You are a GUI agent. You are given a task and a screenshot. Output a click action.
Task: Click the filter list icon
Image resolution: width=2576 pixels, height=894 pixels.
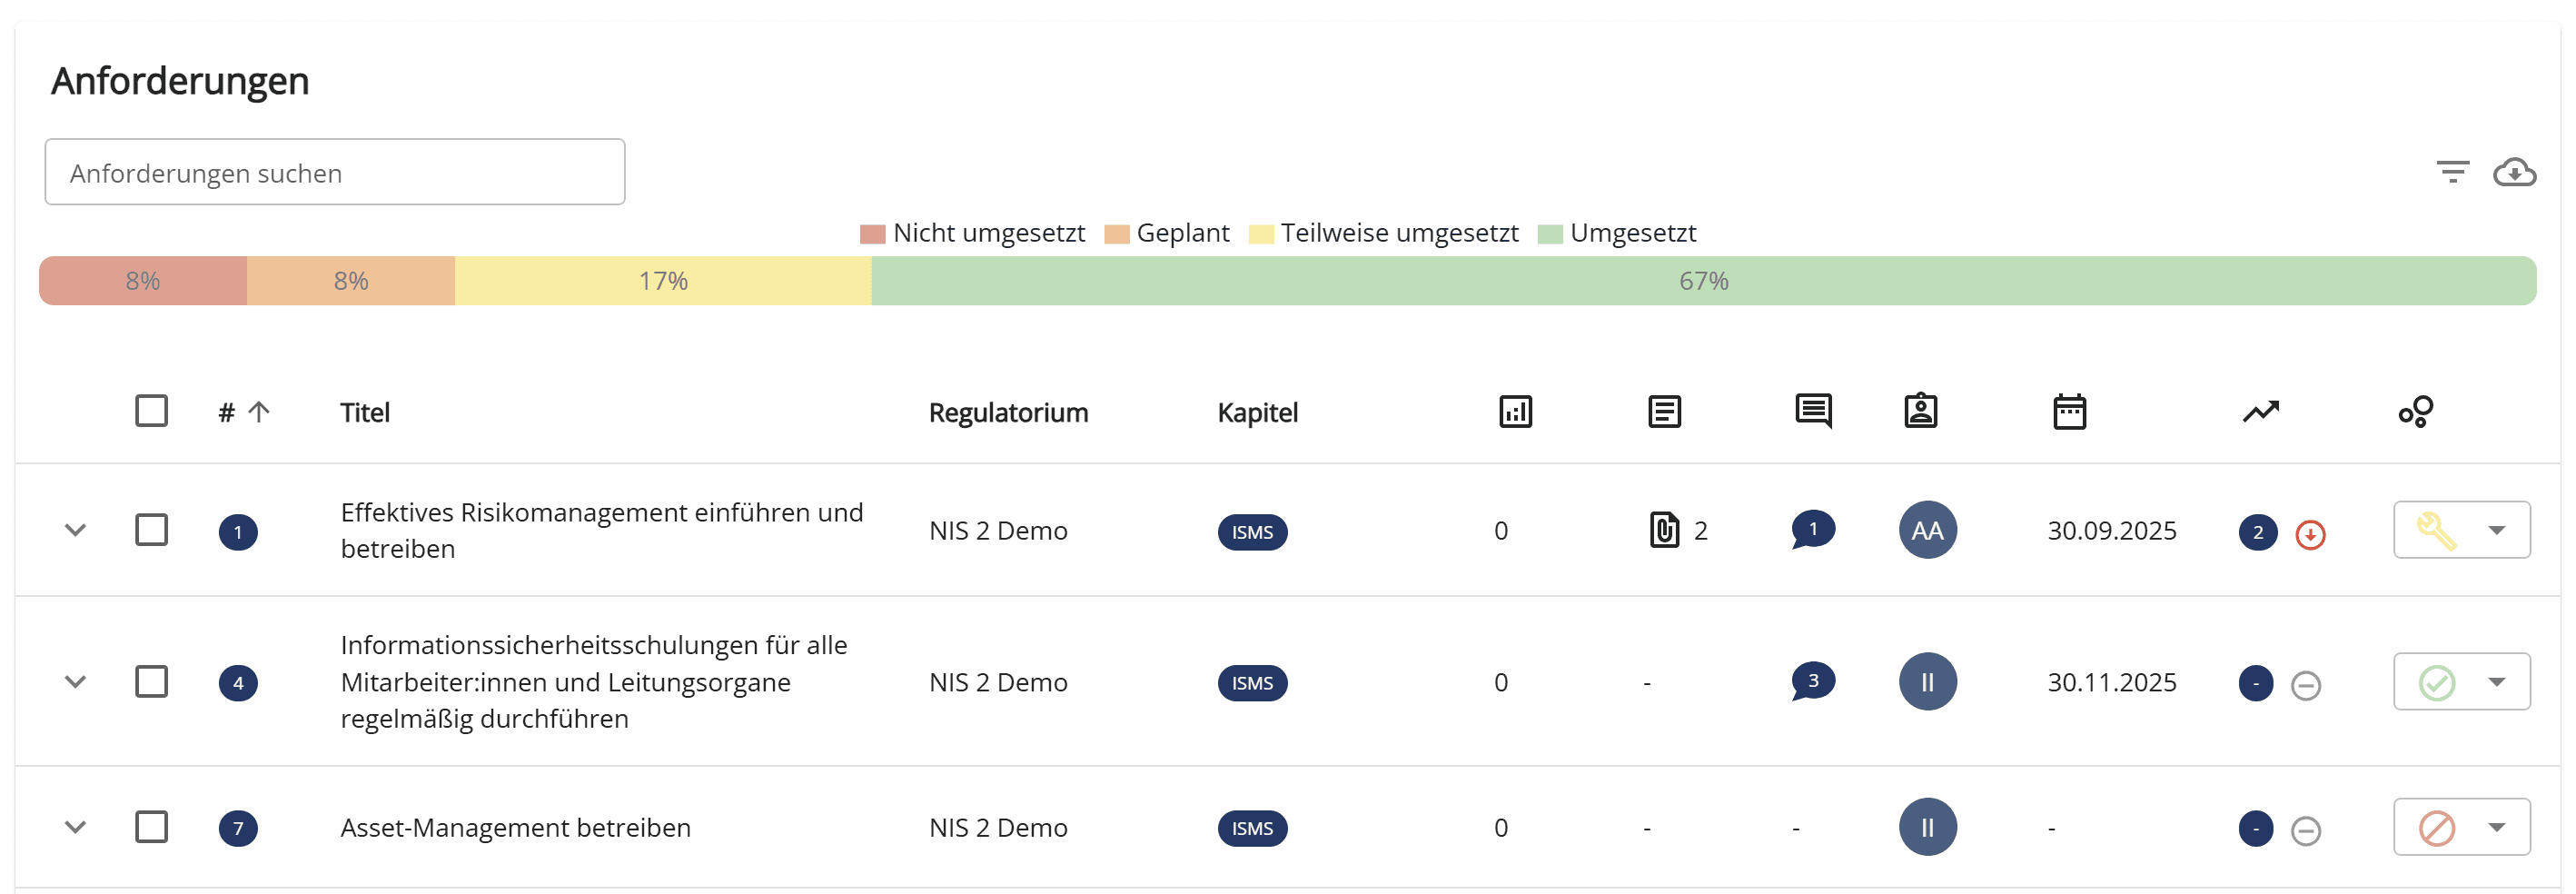pos(2452,172)
